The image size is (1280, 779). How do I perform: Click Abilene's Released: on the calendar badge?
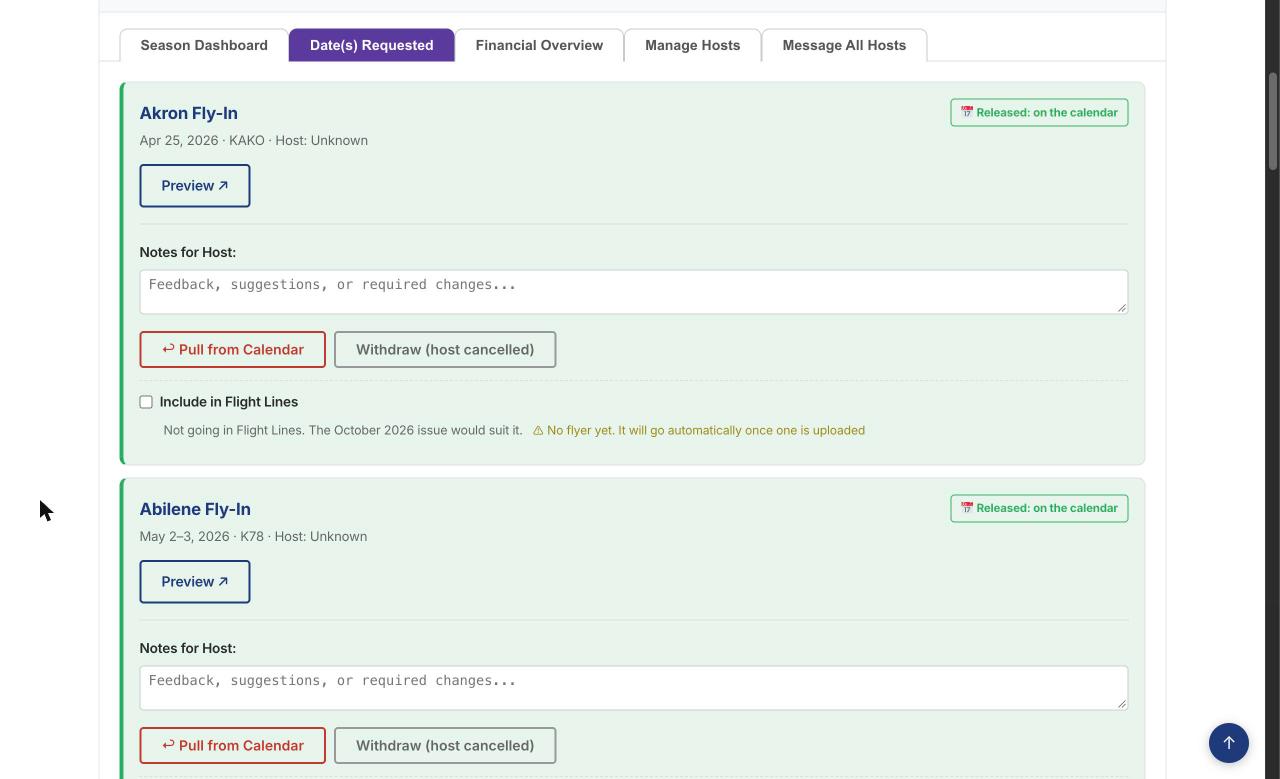[1039, 508]
